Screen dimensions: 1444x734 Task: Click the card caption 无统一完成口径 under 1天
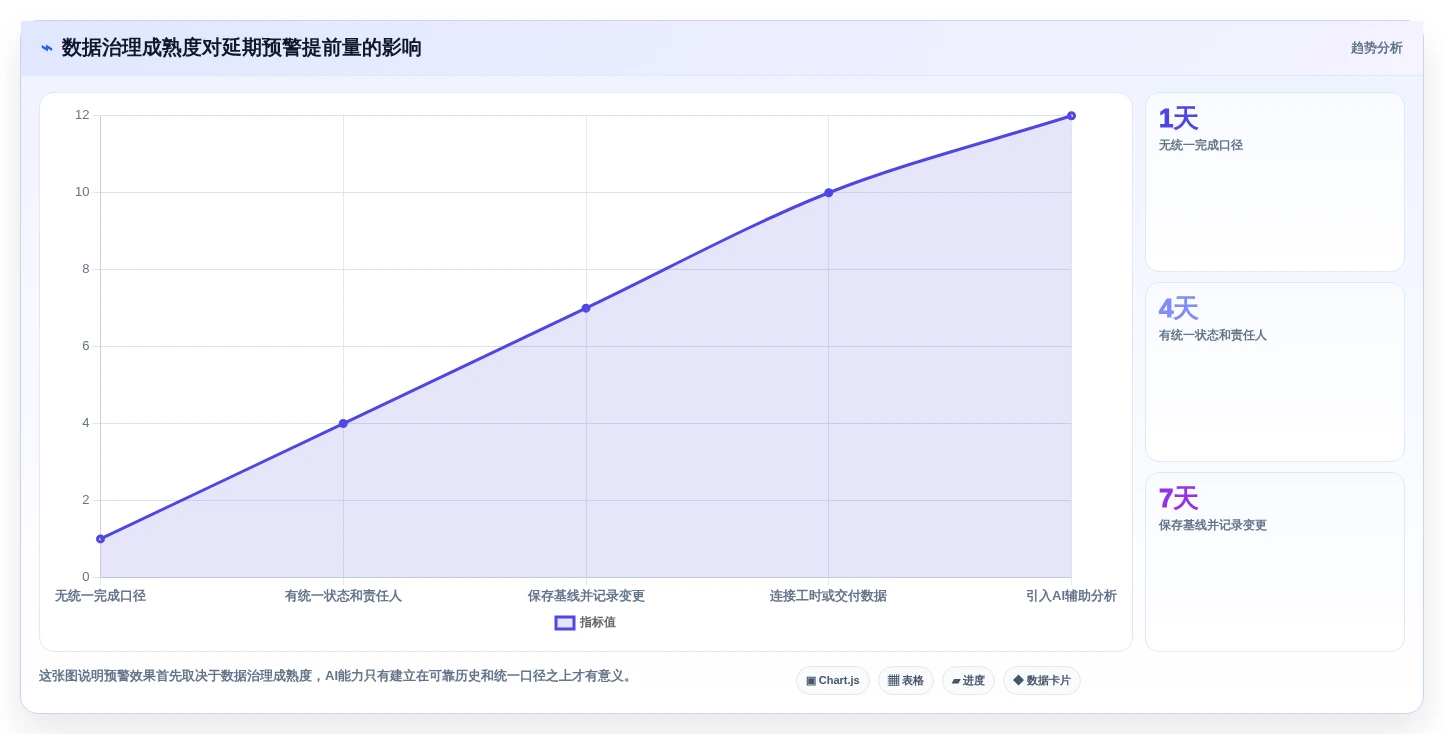(x=1201, y=145)
